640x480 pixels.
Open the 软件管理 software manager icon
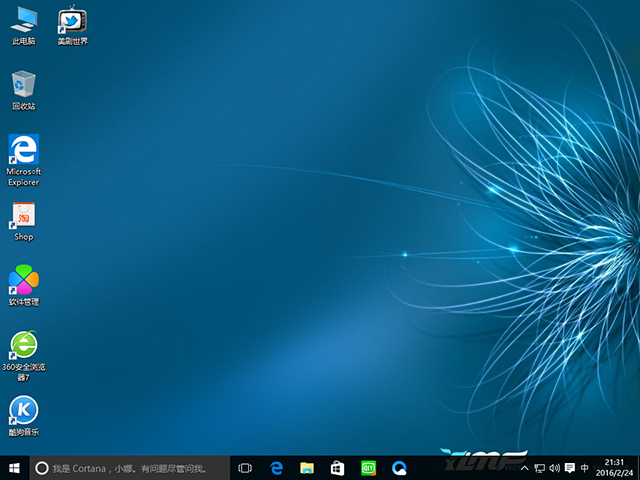(x=23, y=281)
